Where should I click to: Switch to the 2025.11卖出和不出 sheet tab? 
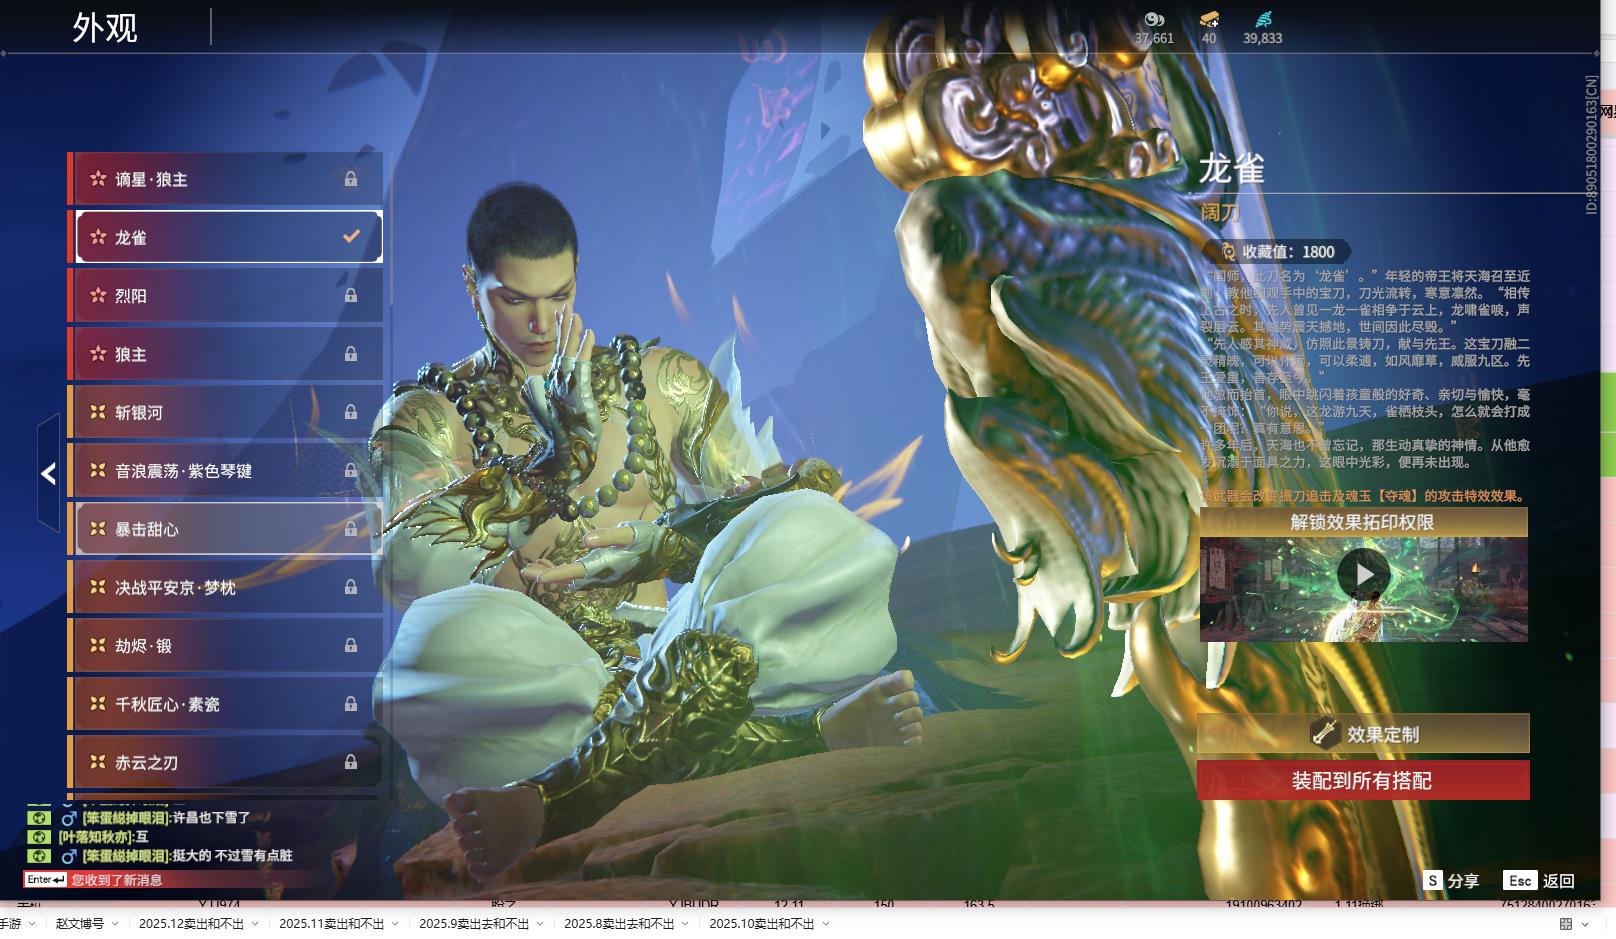331,924
